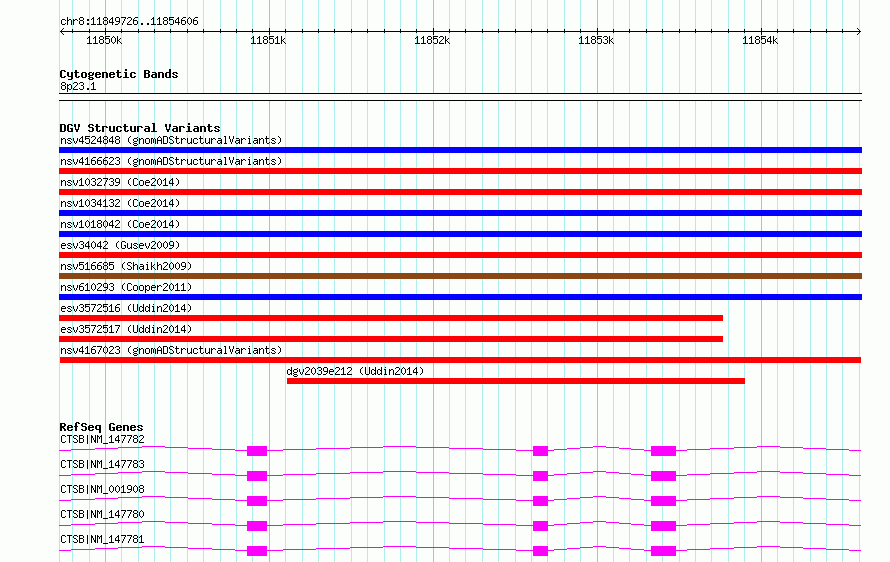This screenshot has width=890, height=562.
Task: Click middle exon of CTSB|NM_001908
Action: [x=540, y=501]
